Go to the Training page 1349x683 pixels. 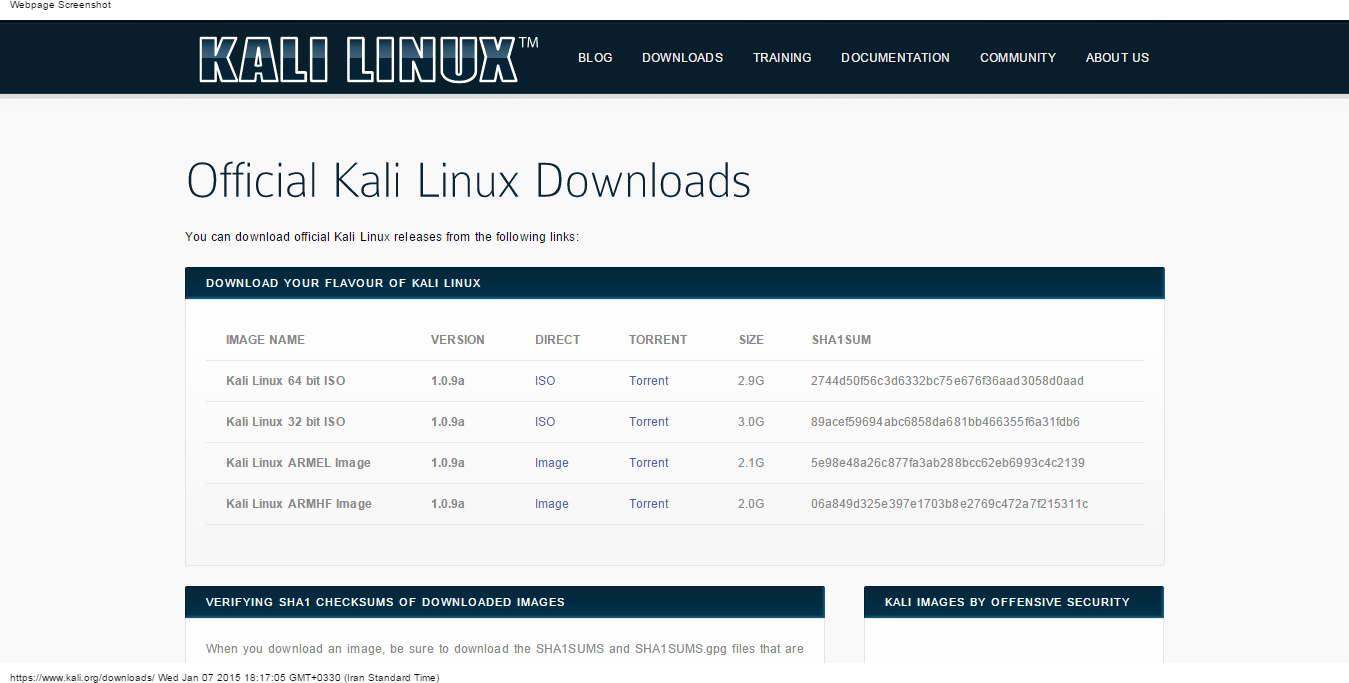click(x=782, y=58)
